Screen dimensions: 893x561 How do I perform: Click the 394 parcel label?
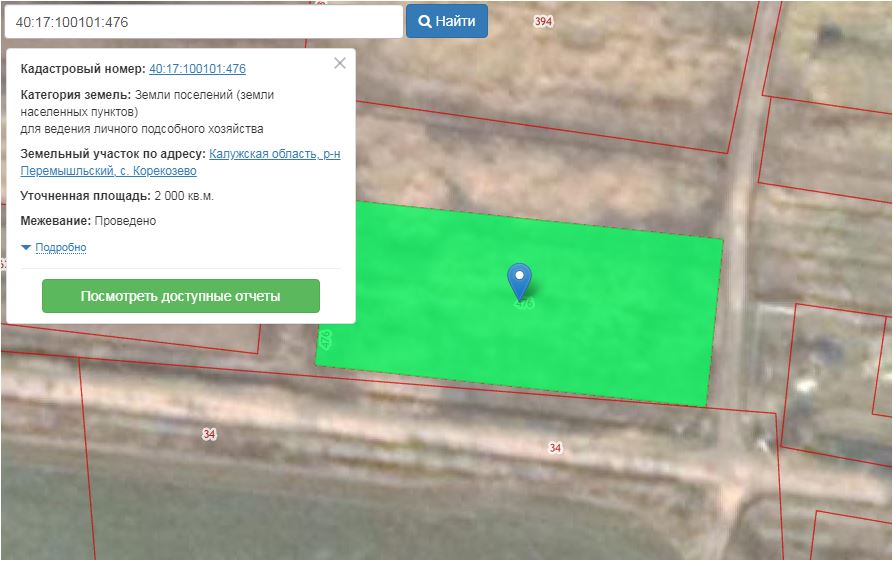[x=543, y=21]
